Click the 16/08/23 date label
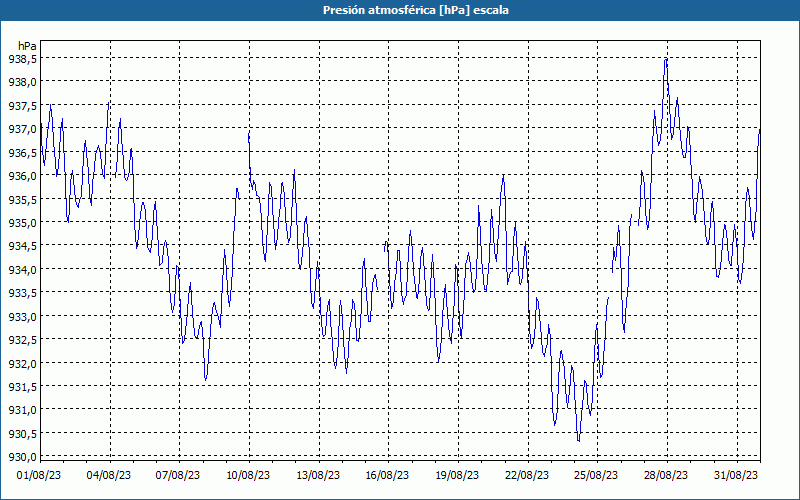Image resolution: width=800 pixels, height=500 pixels. pyautogui.click(x=387, y=476)
